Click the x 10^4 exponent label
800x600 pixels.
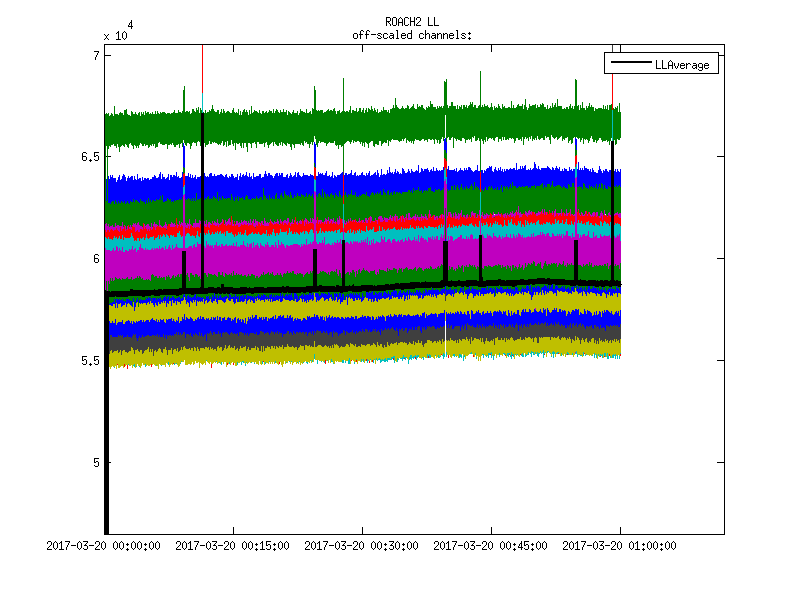tap(116, 32)
